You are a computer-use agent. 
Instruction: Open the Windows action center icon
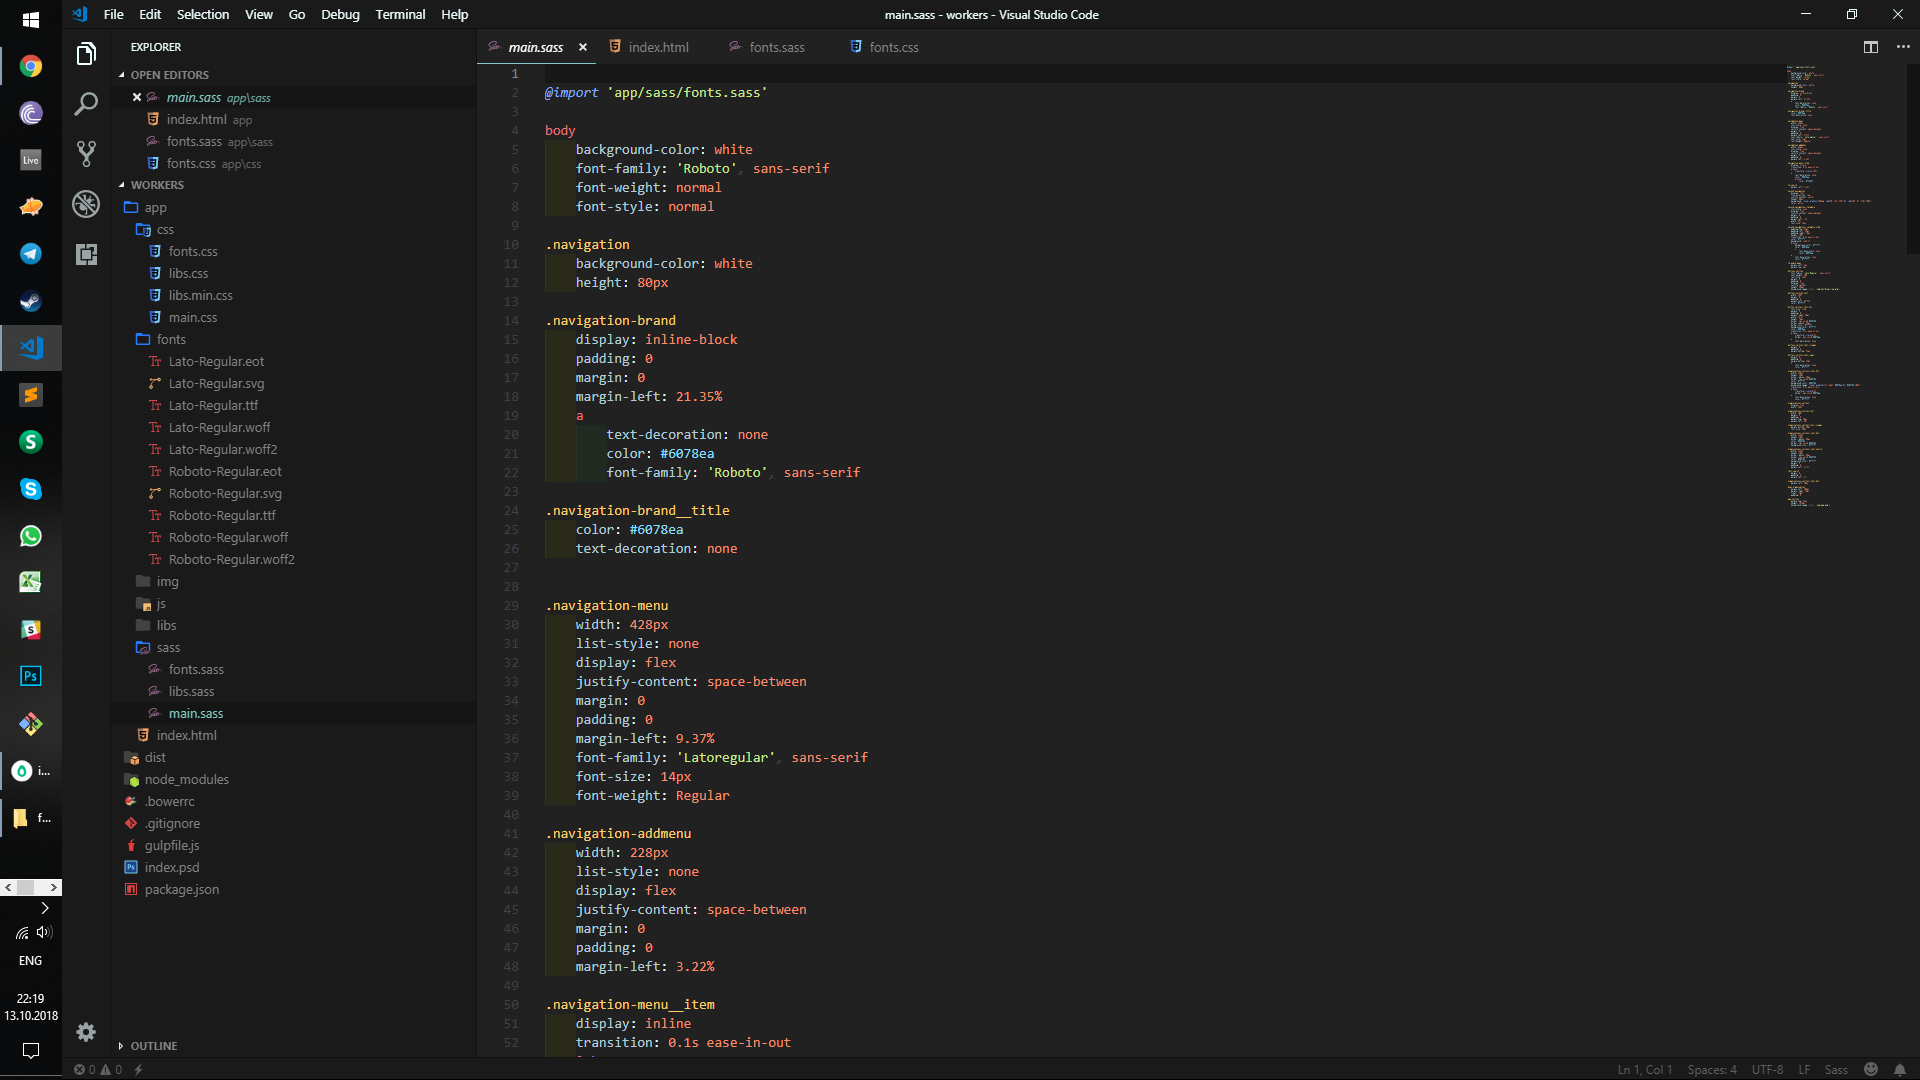click(31, 1051)
